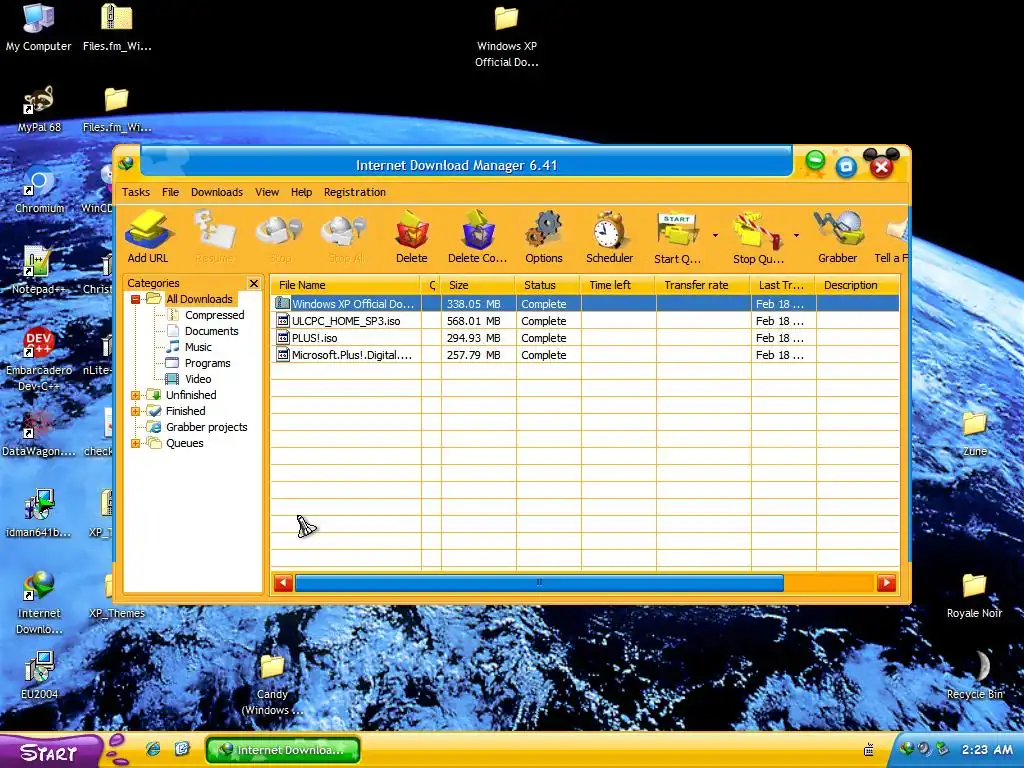The height and width of the screenshot is (768, 1024).
Task: Open the File menu
Action: 170,192
